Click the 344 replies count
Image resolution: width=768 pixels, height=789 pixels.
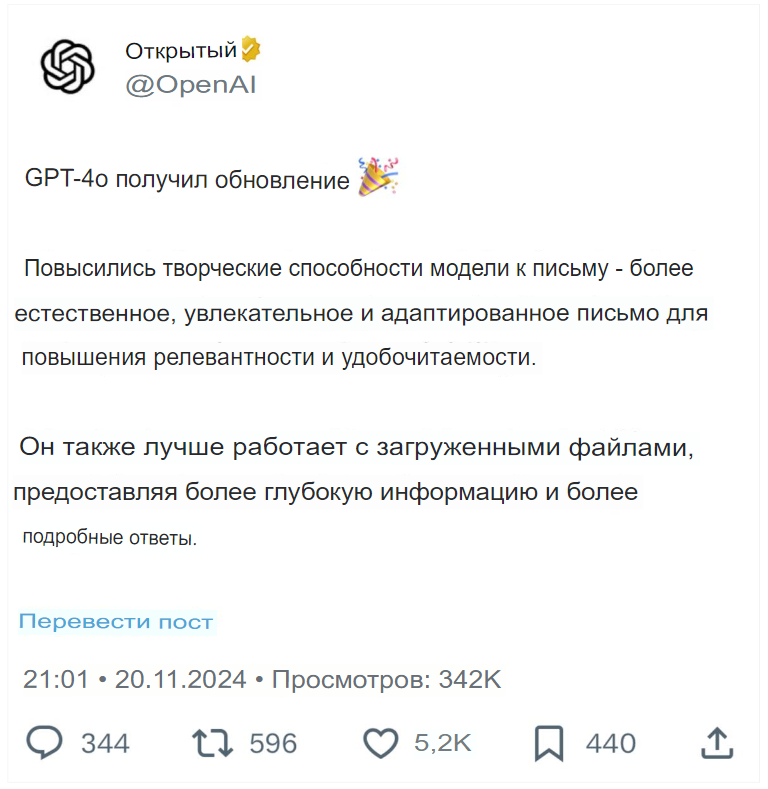(105, 743)
